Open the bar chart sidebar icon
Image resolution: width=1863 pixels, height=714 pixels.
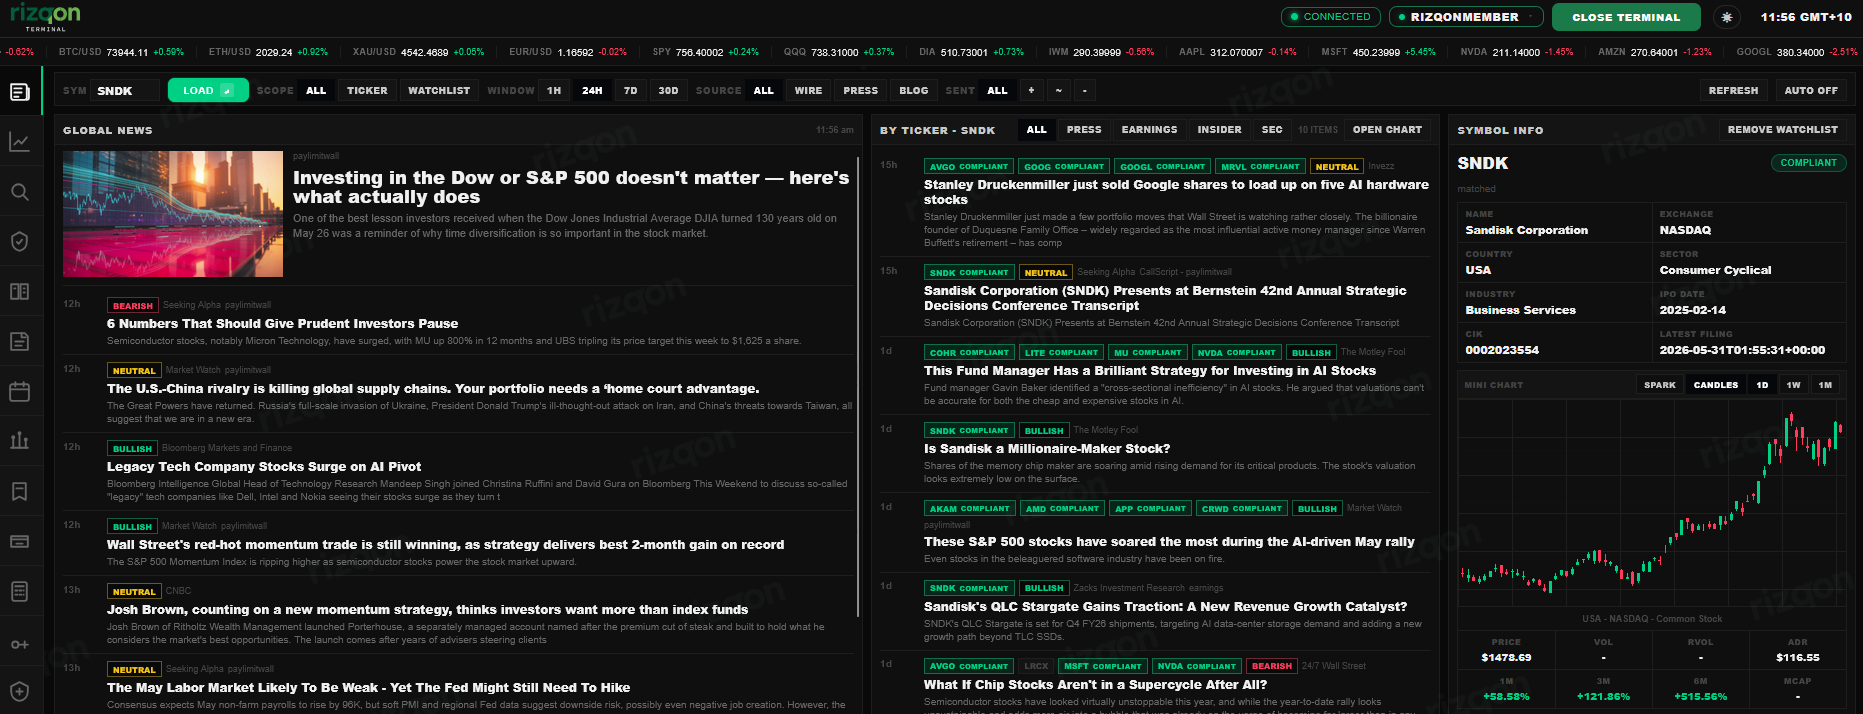[19, 441]
